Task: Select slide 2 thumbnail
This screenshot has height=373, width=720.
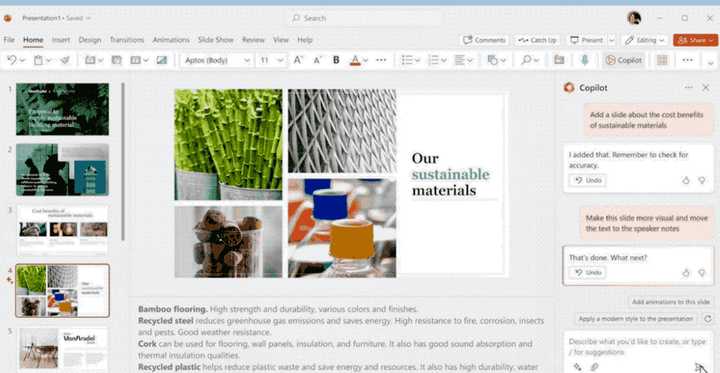Action: 62,170
